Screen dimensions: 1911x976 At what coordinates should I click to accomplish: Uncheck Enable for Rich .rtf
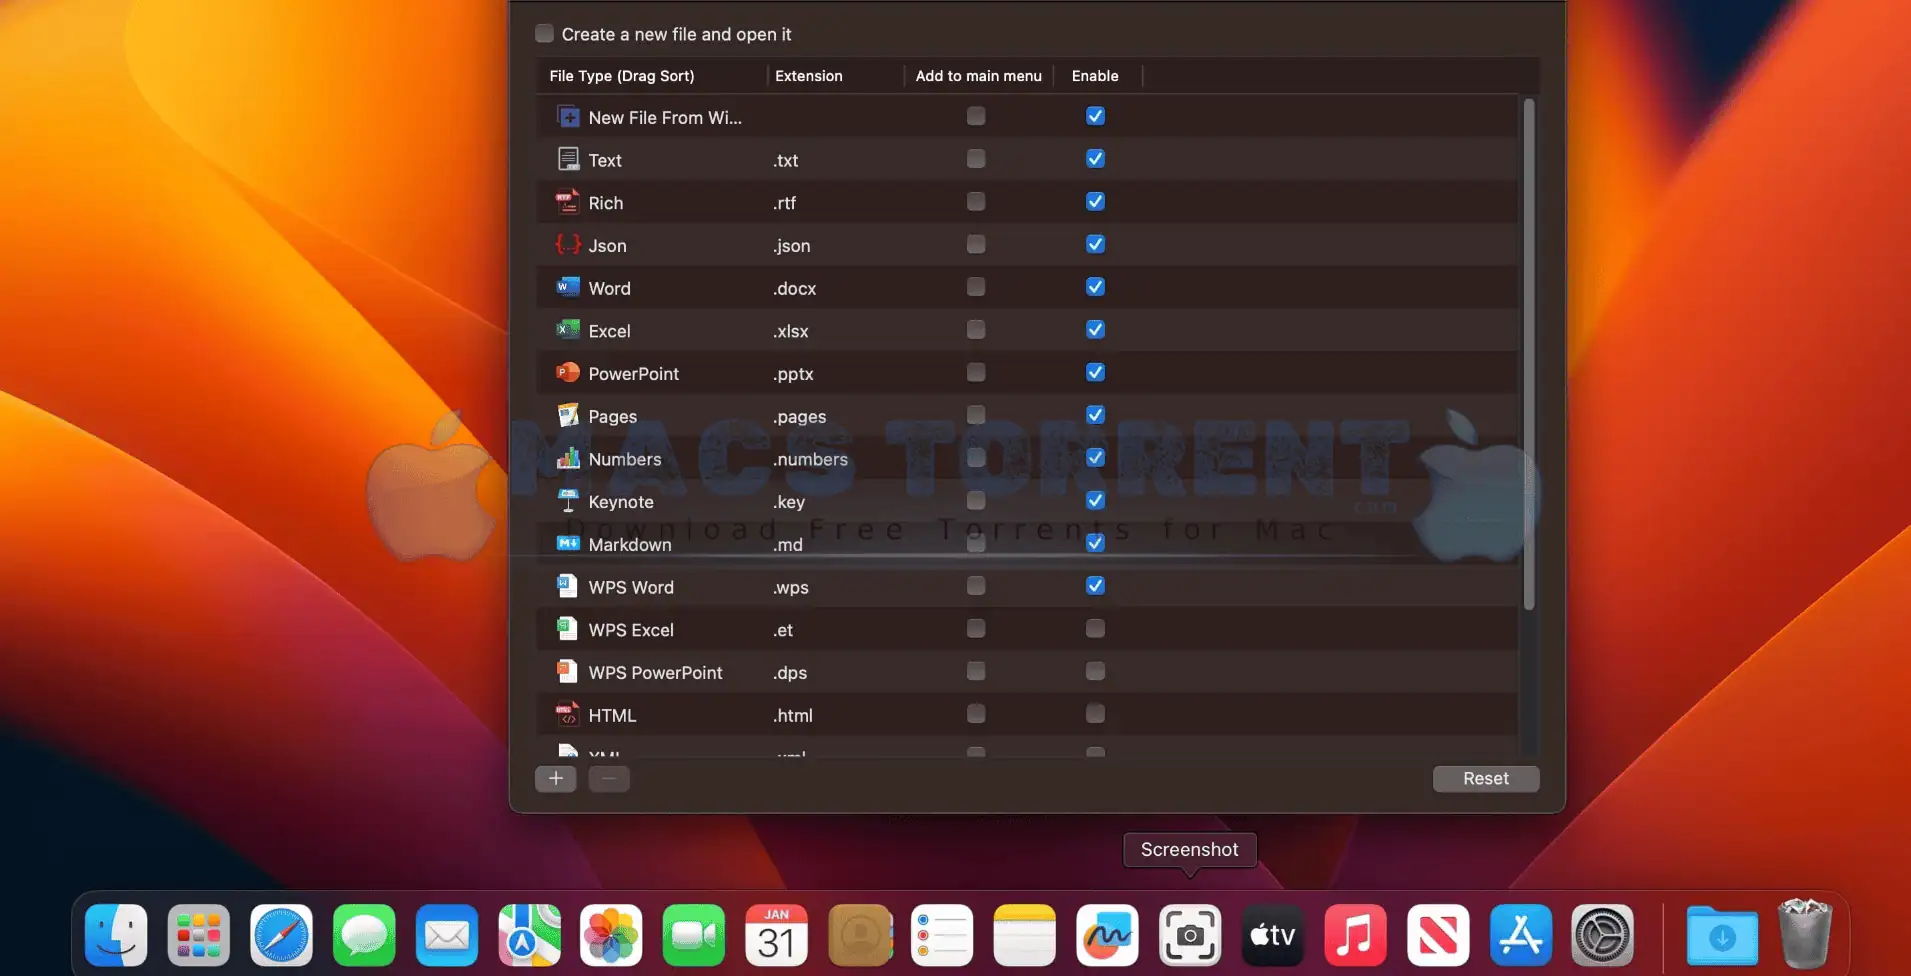tap(1095, 202)
